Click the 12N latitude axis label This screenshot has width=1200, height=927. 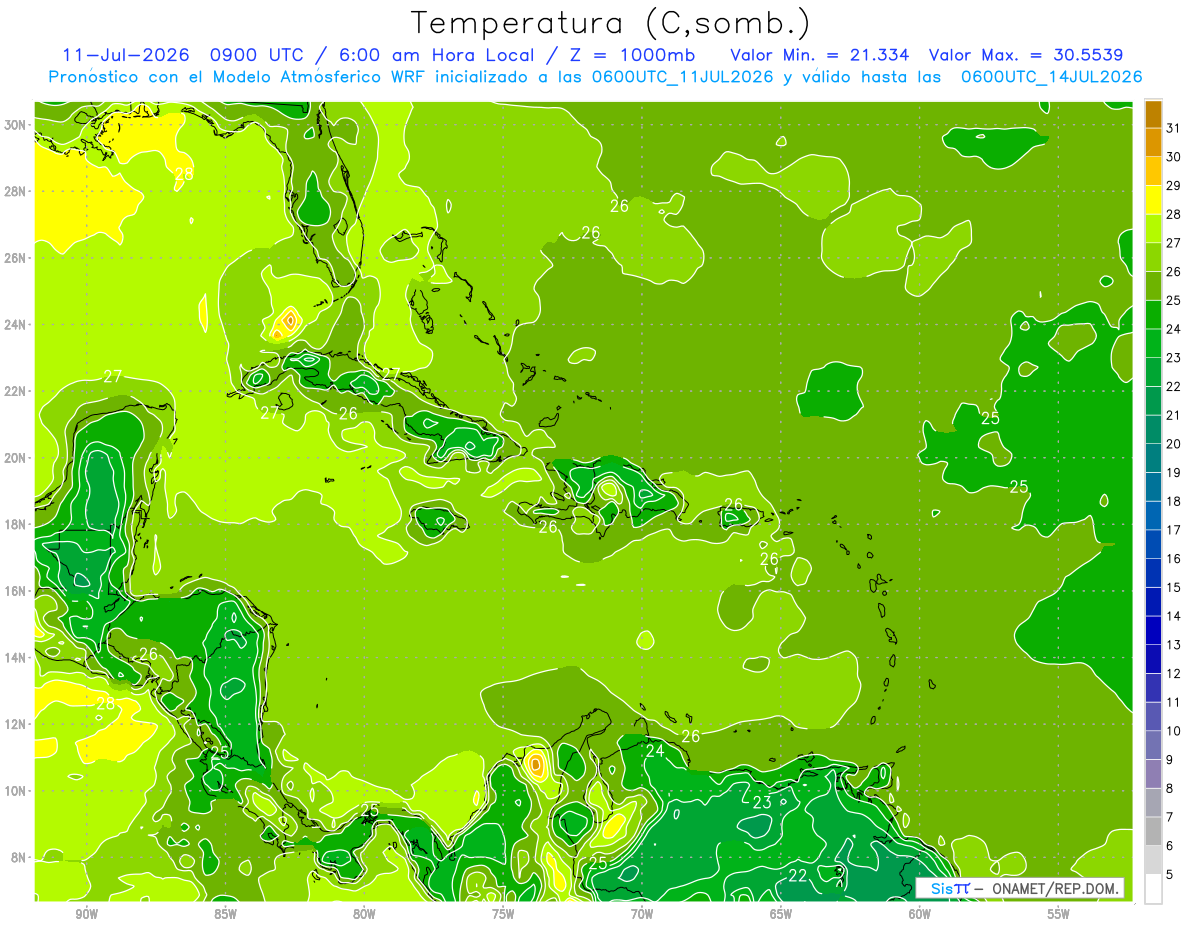[x=15, y=724]
